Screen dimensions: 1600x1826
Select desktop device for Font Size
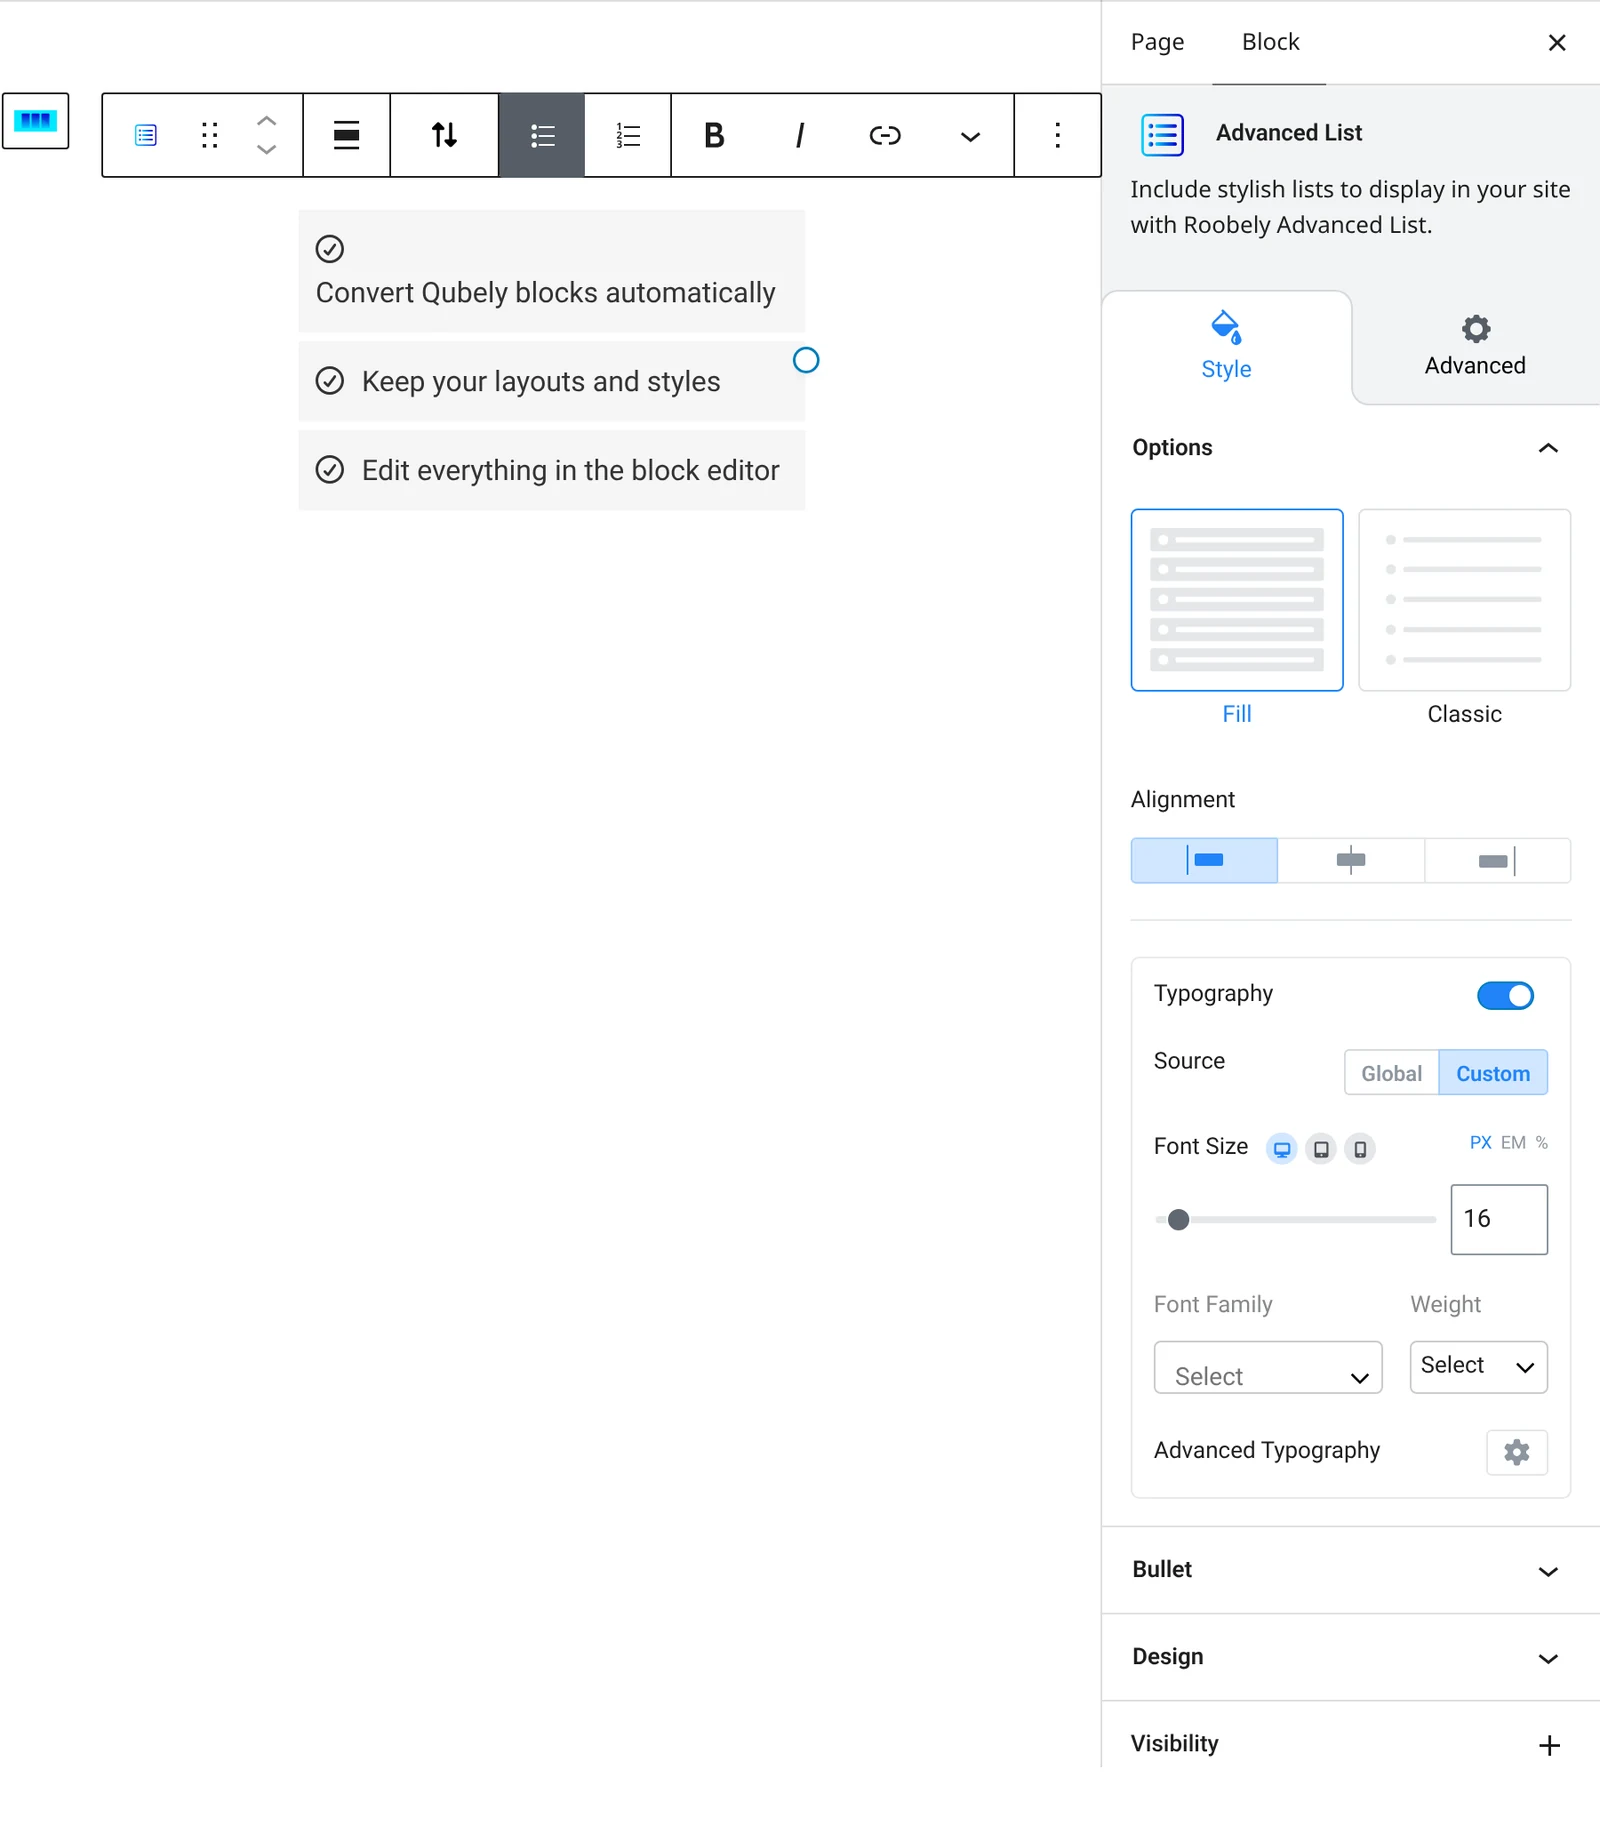(1281, 1148)
